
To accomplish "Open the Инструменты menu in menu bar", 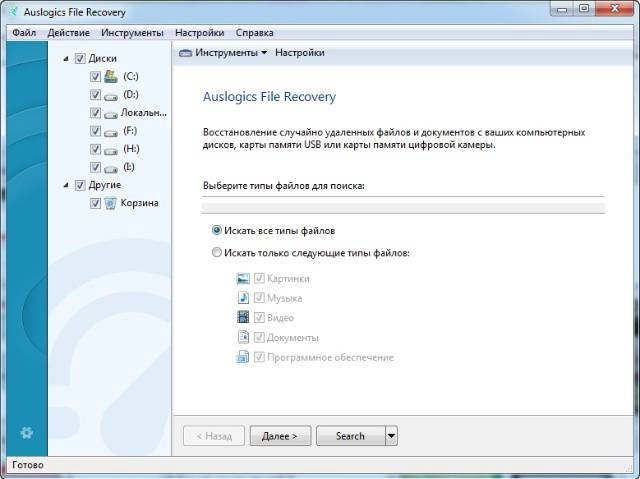I will click(132, 33).
